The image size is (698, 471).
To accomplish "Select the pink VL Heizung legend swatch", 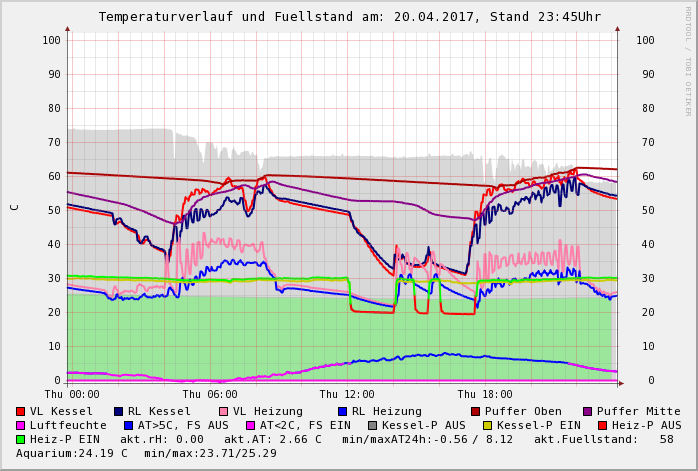I will coord(224,411).
